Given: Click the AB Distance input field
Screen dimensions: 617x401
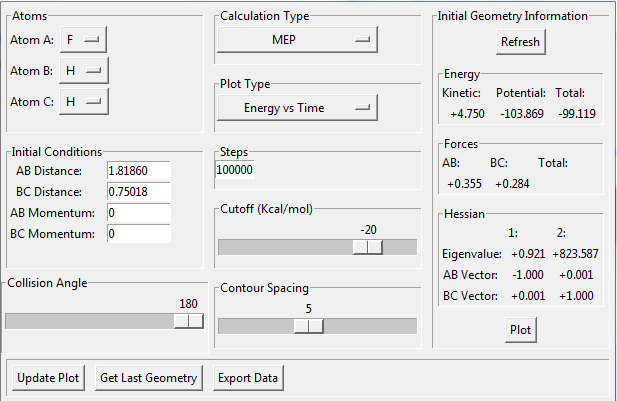Looking at the screenshot, I should pyautogui.click(x=138, y=171).
